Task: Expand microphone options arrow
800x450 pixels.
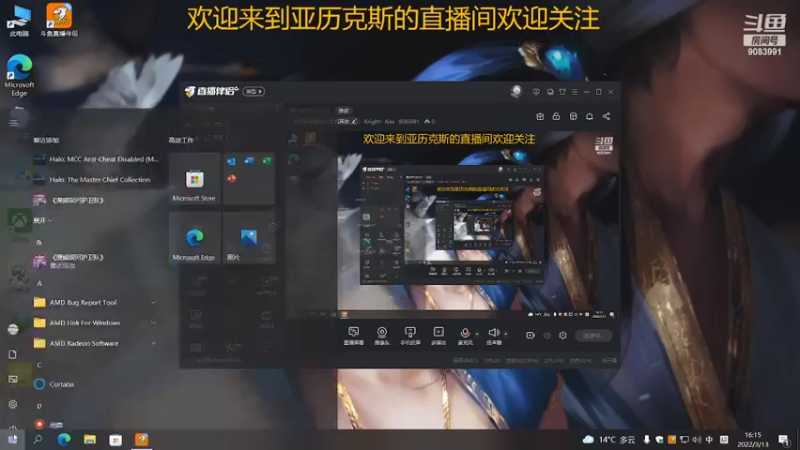Action: tap(477, 334)
